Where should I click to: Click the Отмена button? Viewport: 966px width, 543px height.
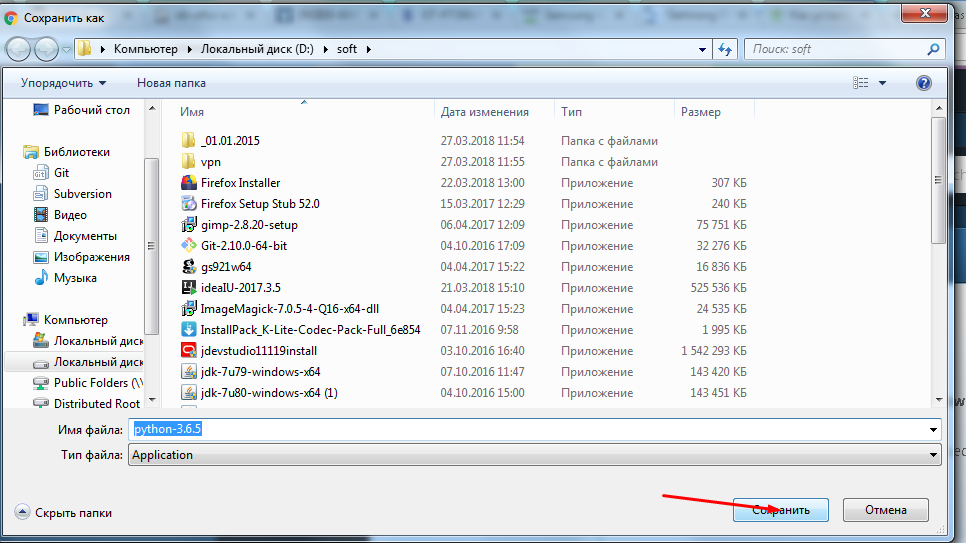[x=885, y=510]
